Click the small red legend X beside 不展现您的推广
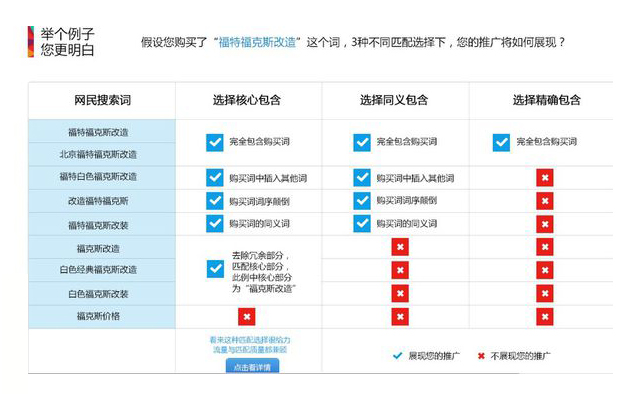 coord(481,356)
